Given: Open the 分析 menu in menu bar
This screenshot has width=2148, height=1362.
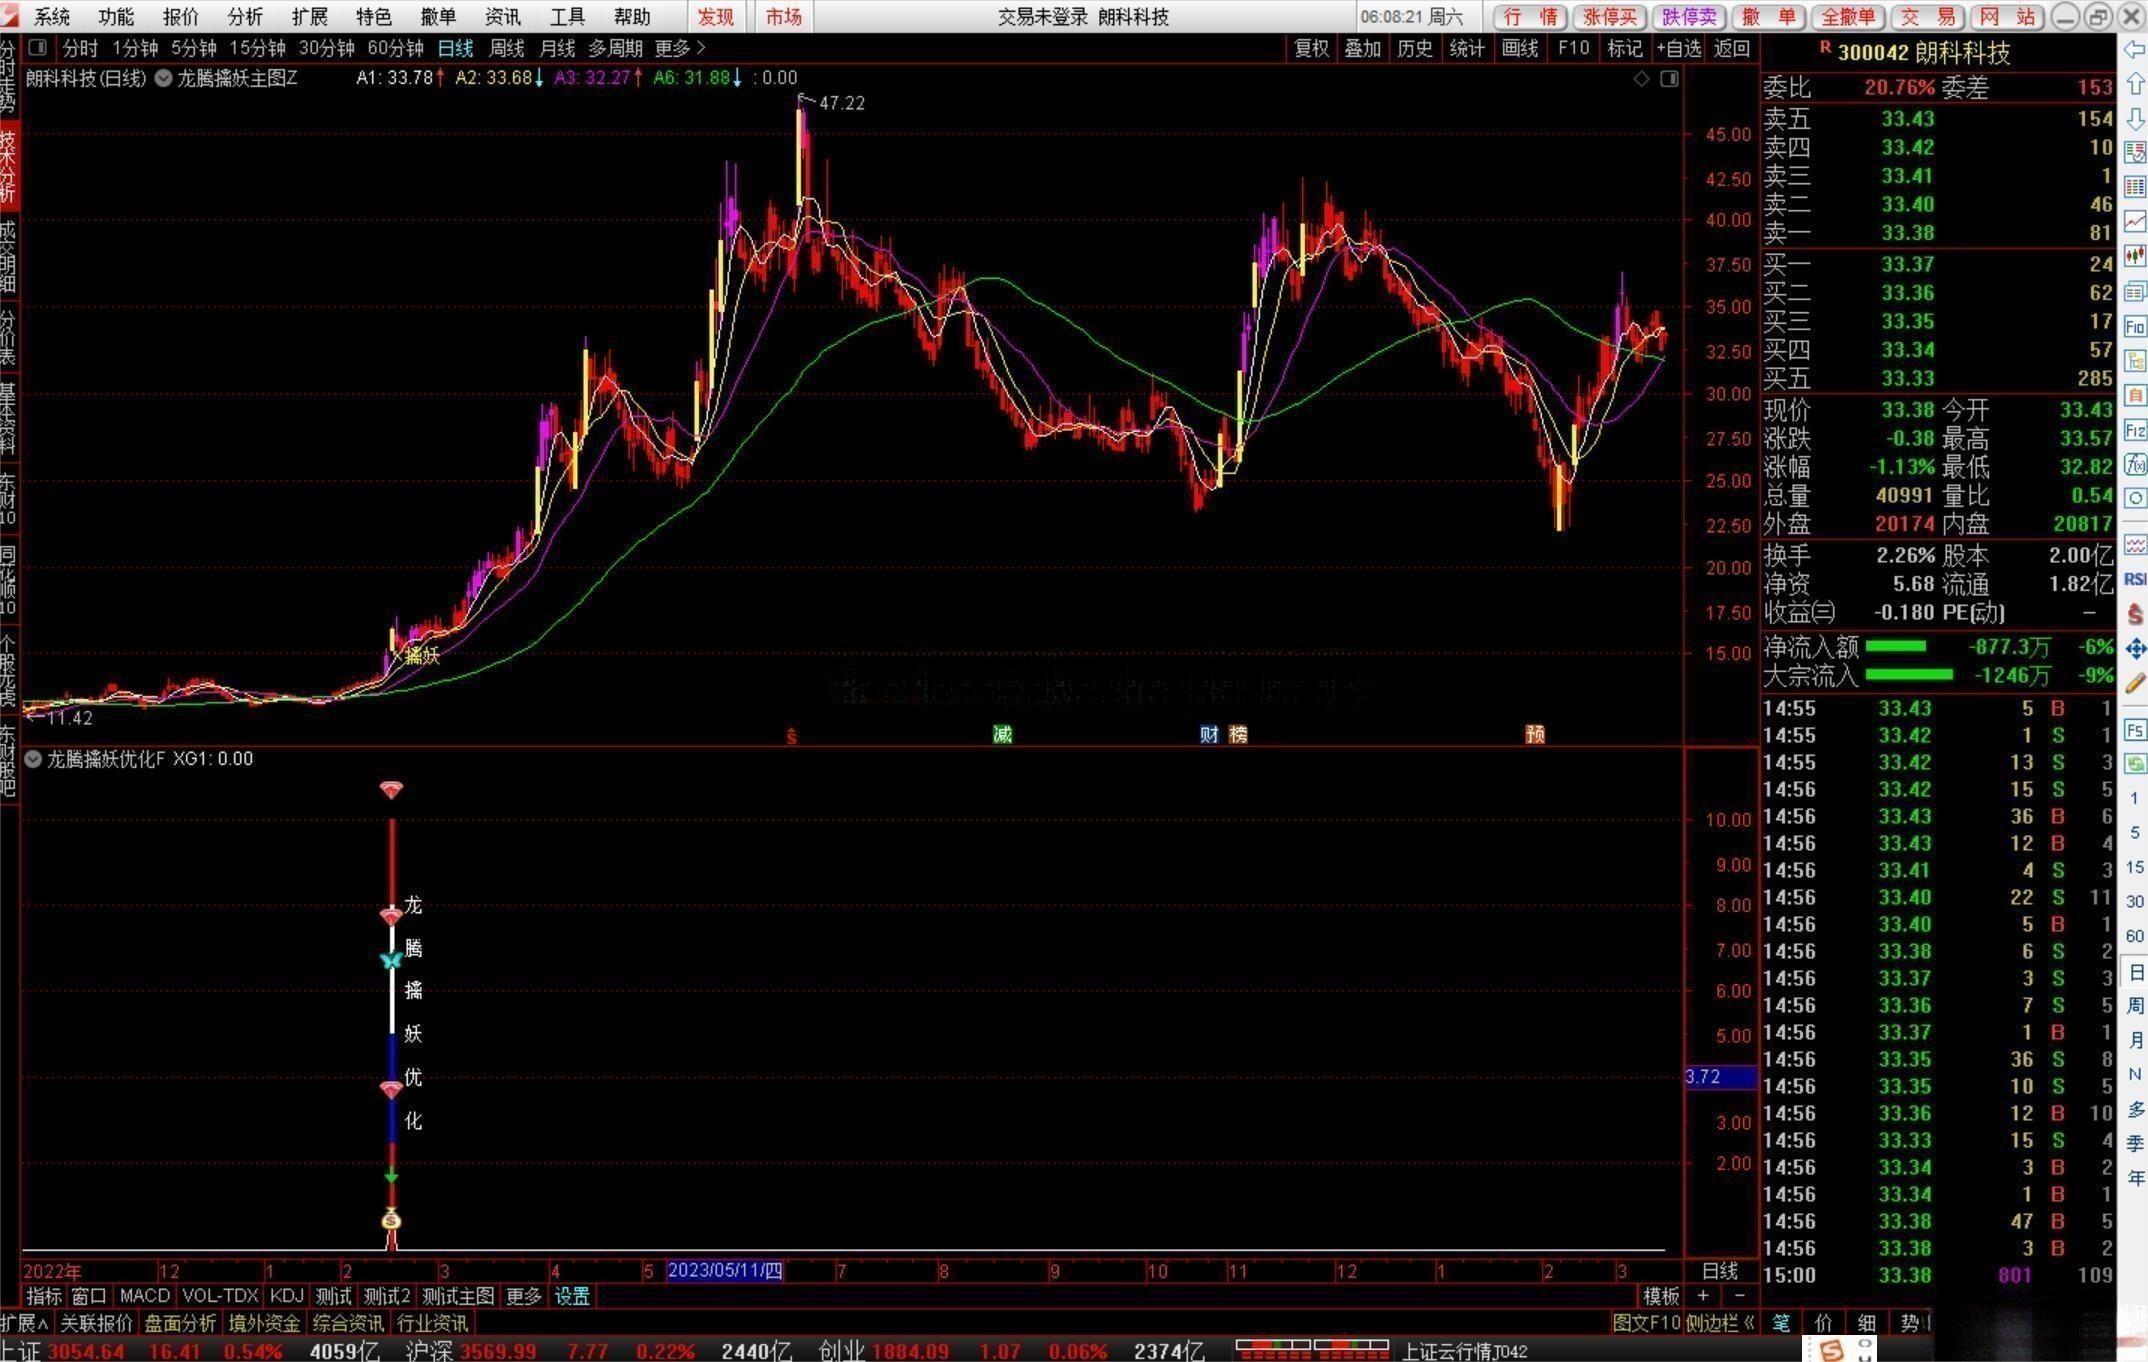Looking at the screenshot, I should coord(245,17).
